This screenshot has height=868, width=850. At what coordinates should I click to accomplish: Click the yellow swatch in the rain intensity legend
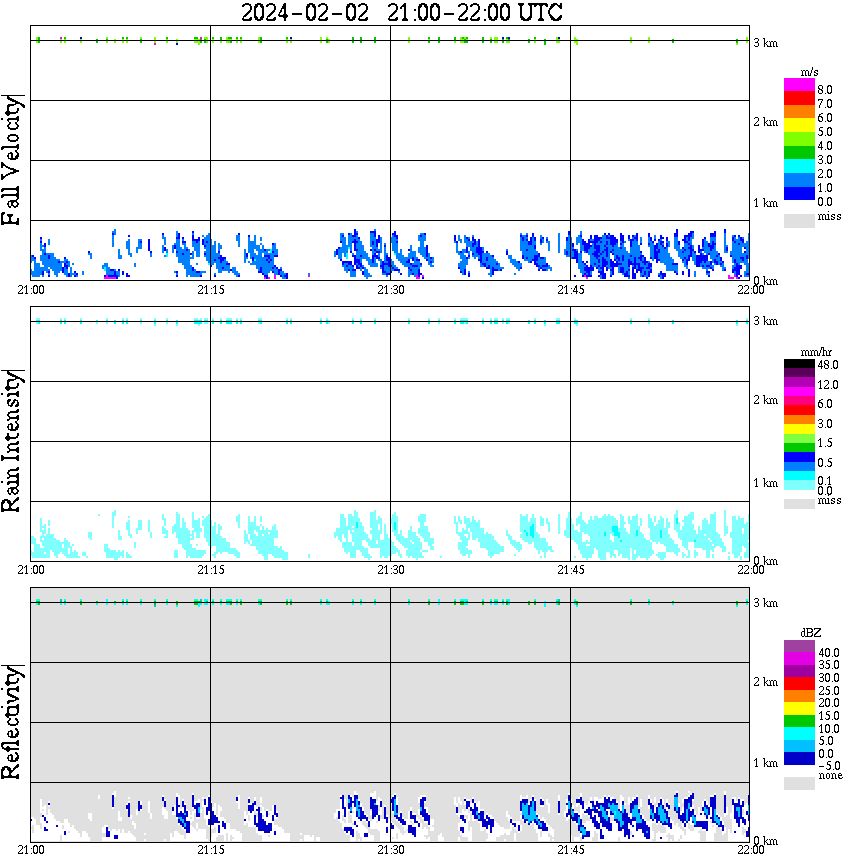click(799, 429)
